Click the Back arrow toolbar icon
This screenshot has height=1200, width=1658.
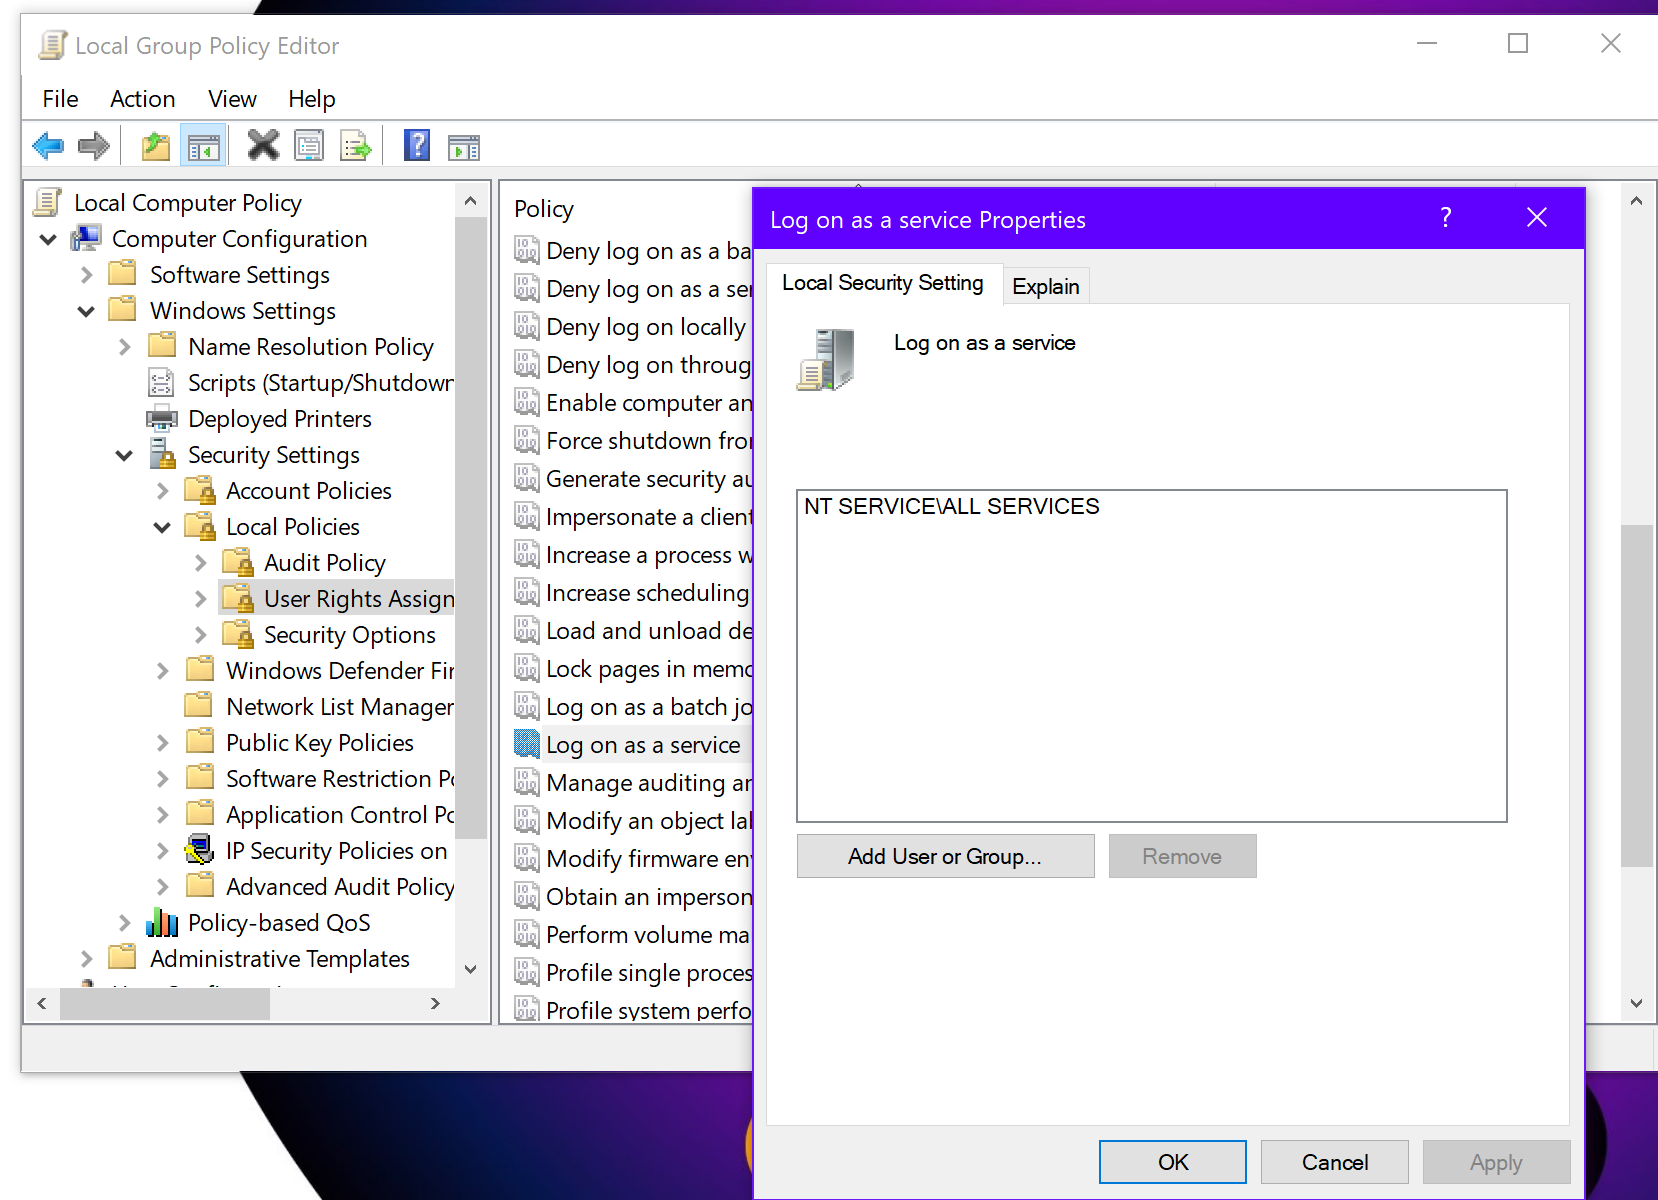[47, 147]
